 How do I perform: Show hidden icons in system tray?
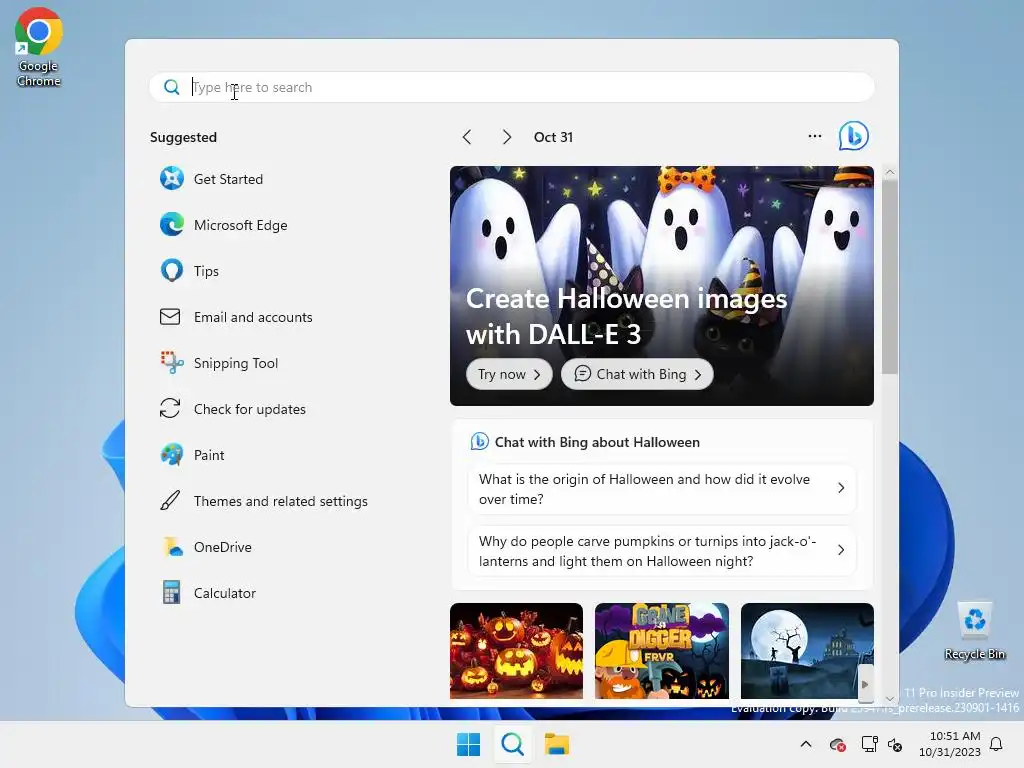coord(806,744)
